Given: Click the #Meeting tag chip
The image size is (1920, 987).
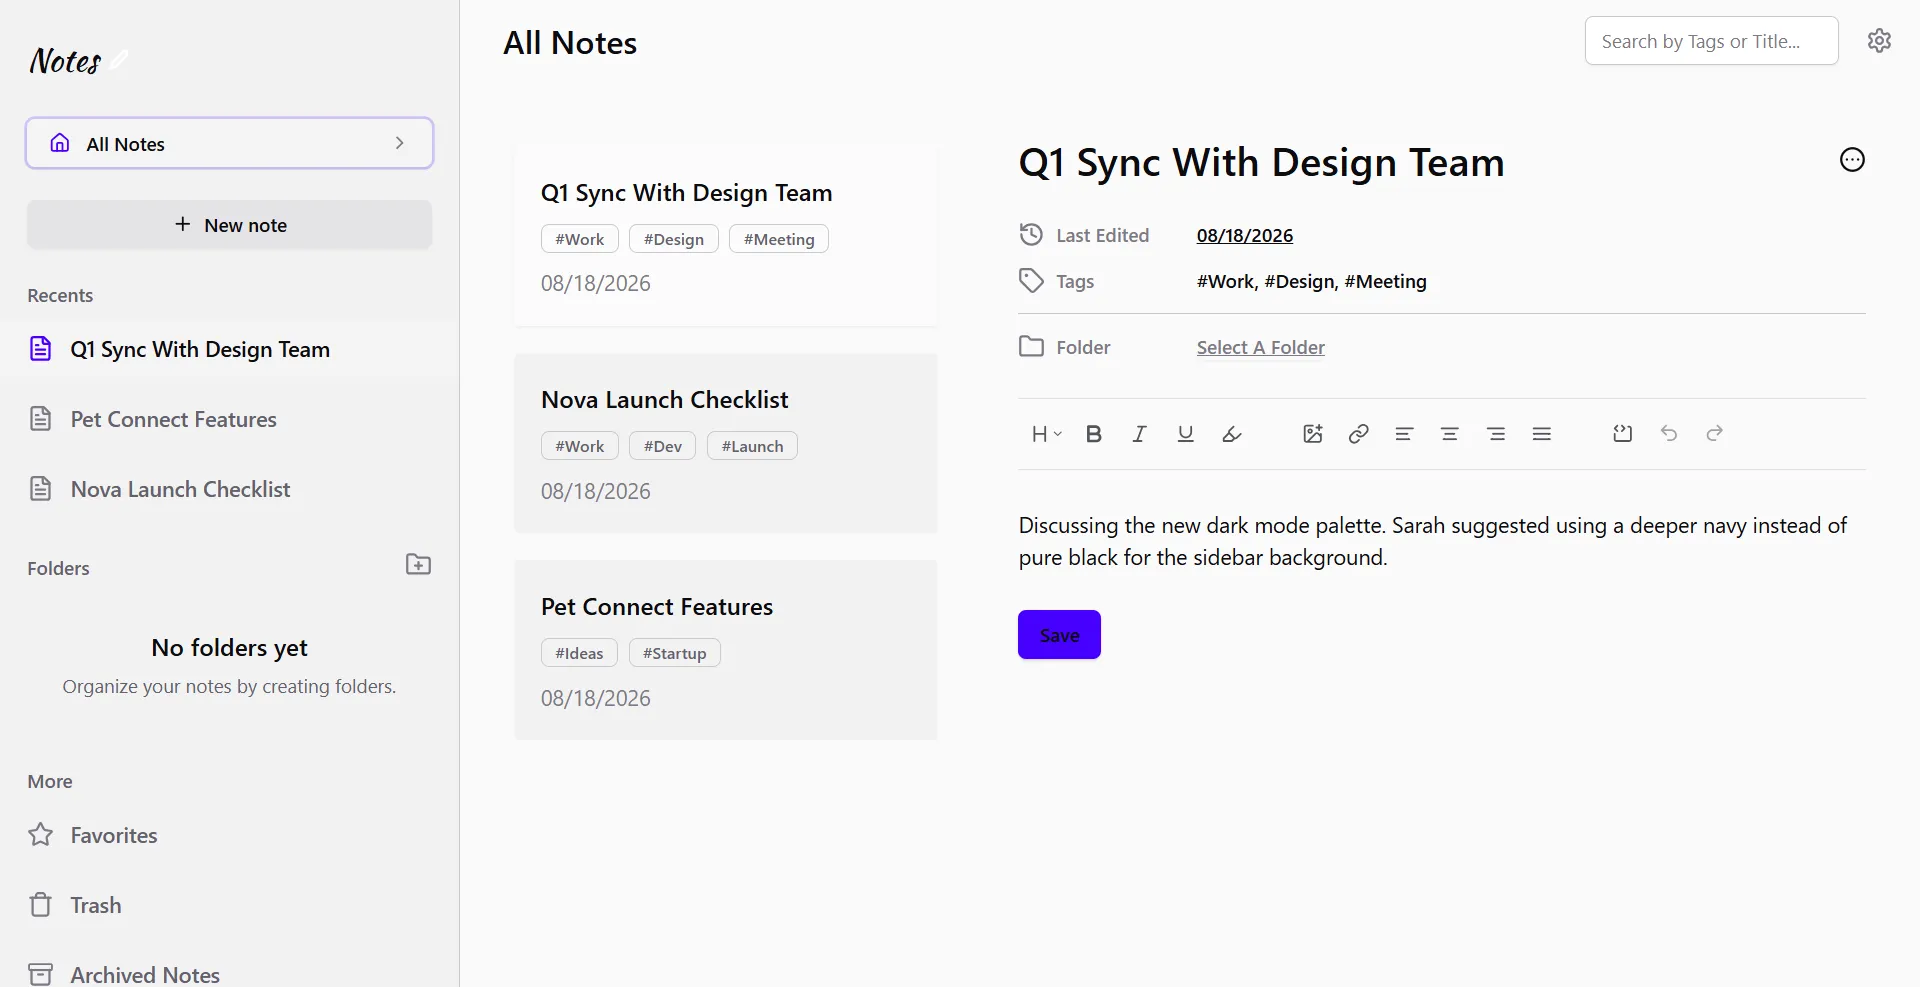Looking at the screenshot, I should point(779,239).
